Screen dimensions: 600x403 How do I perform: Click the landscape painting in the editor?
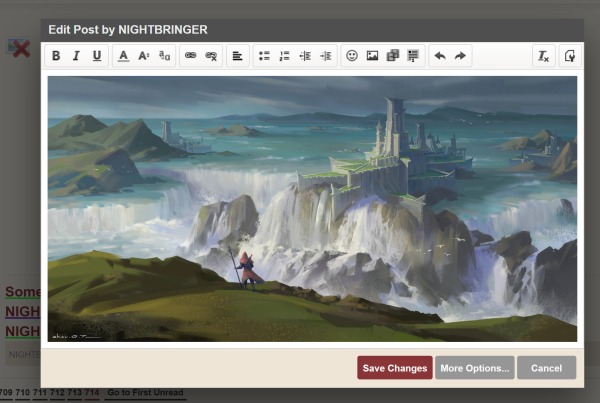(312, 208)
